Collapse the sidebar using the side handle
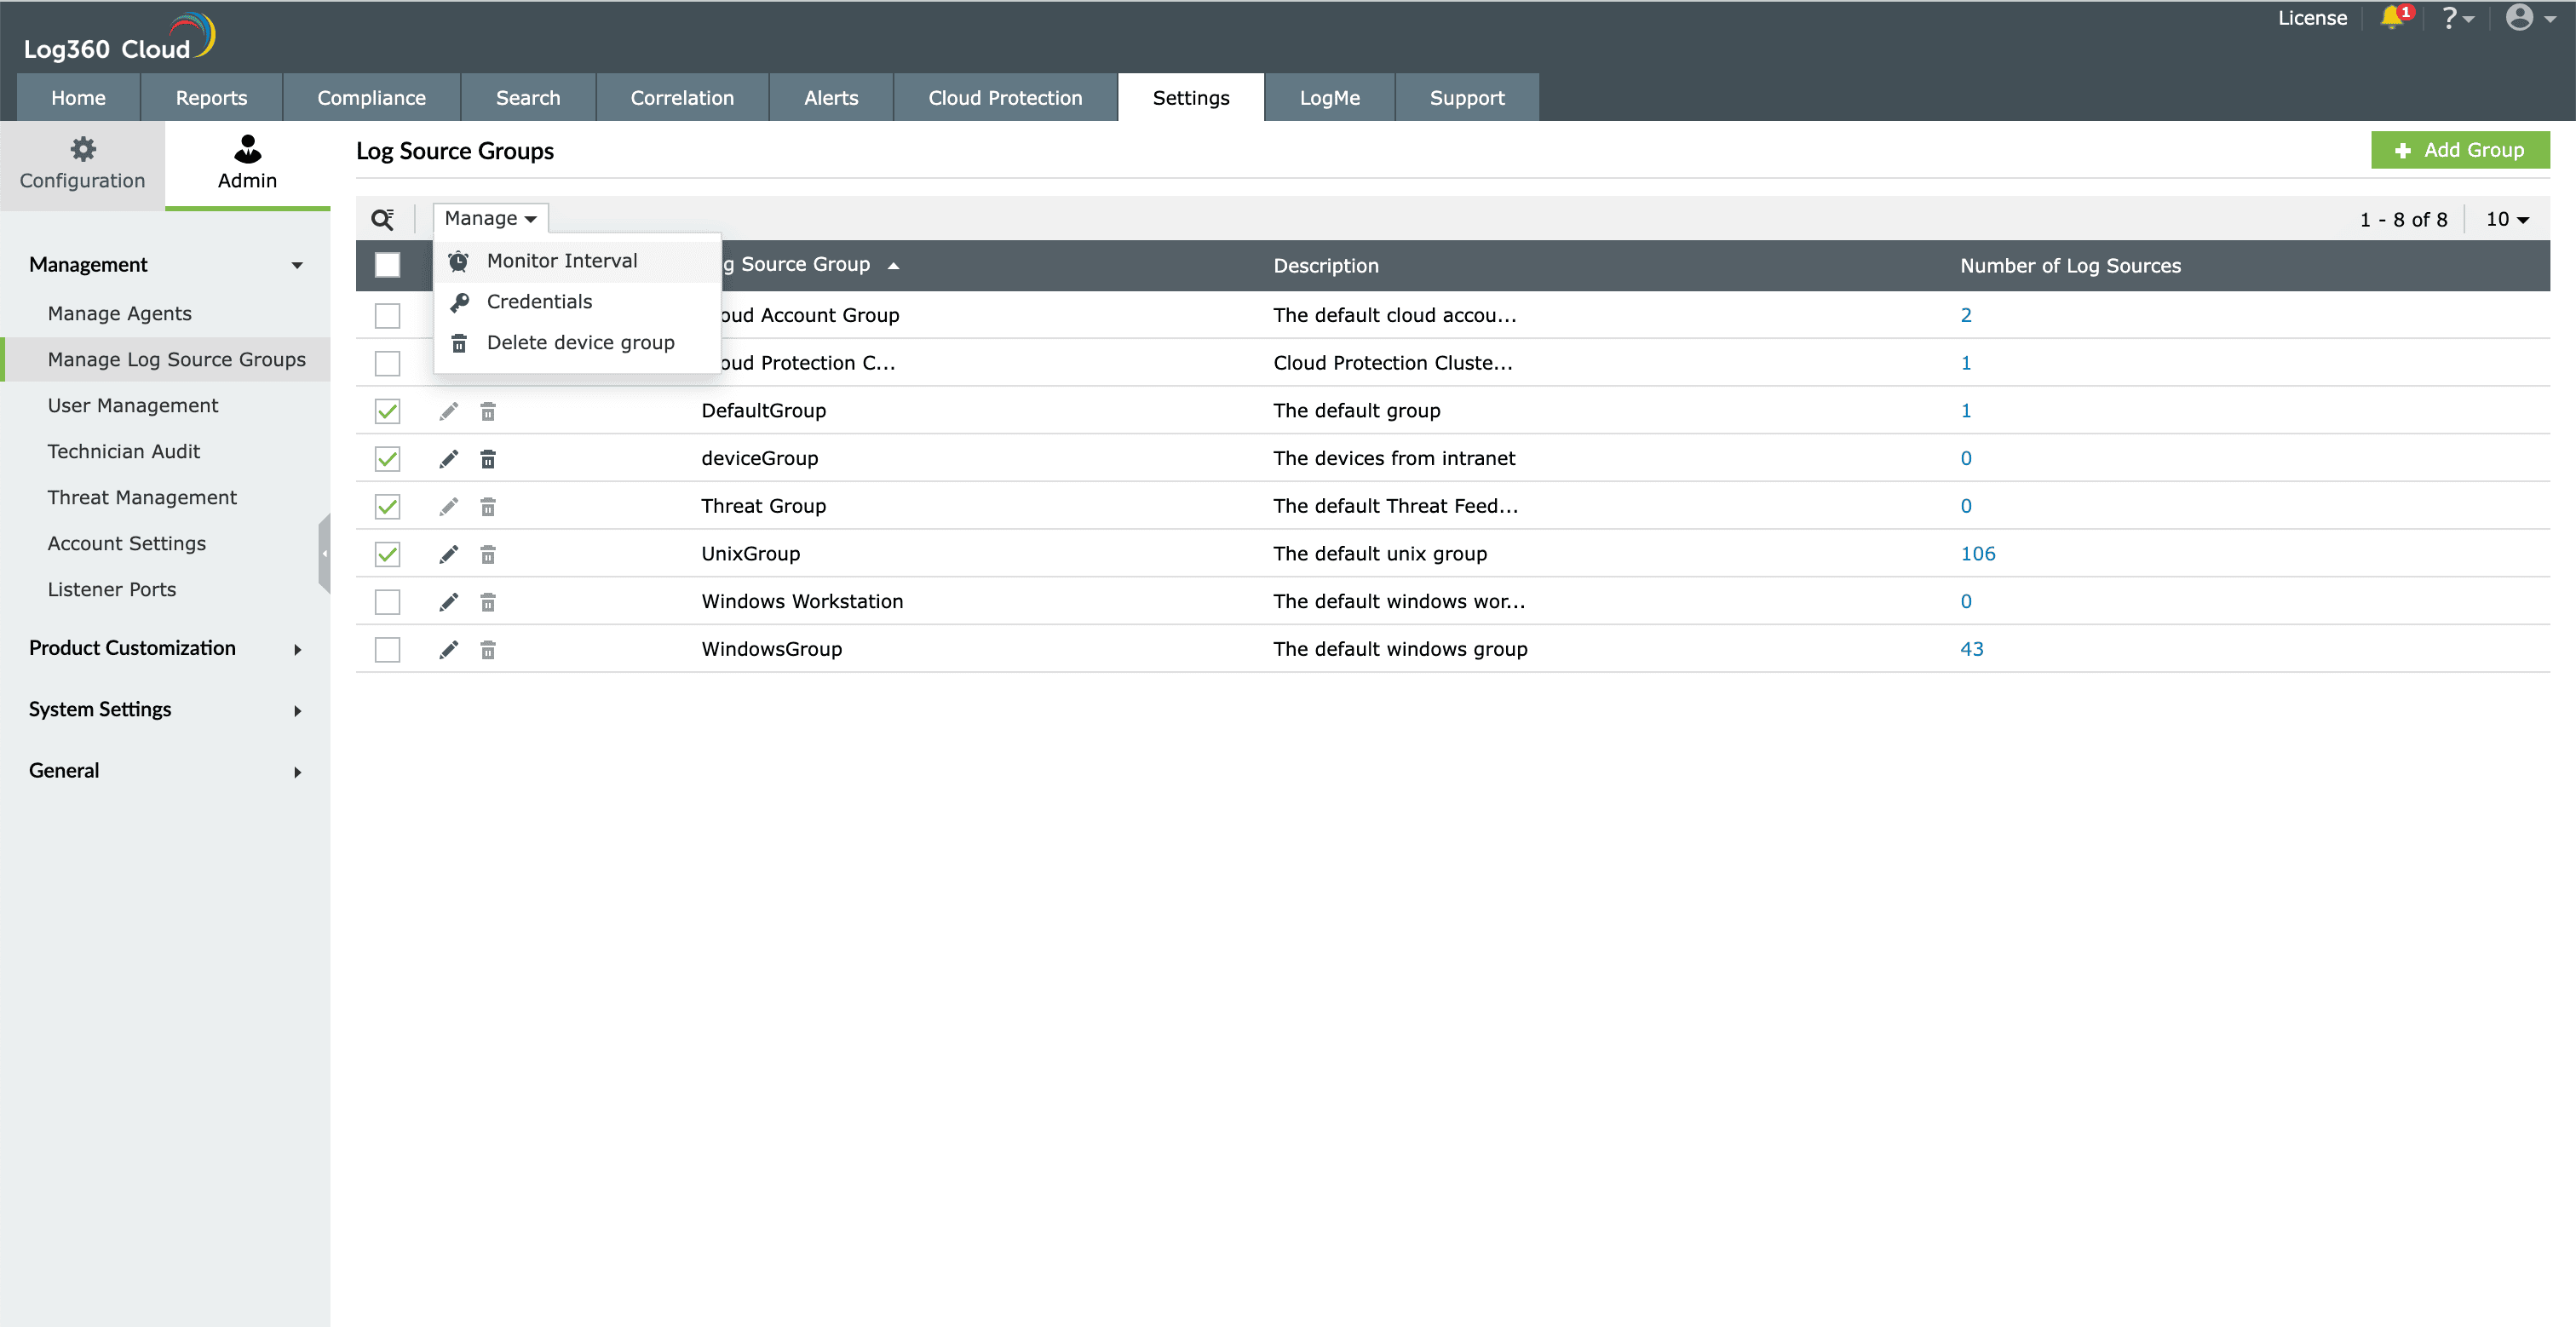Image resolution: width=2576 pixels, height=1327 pixels. pos(324,553)
